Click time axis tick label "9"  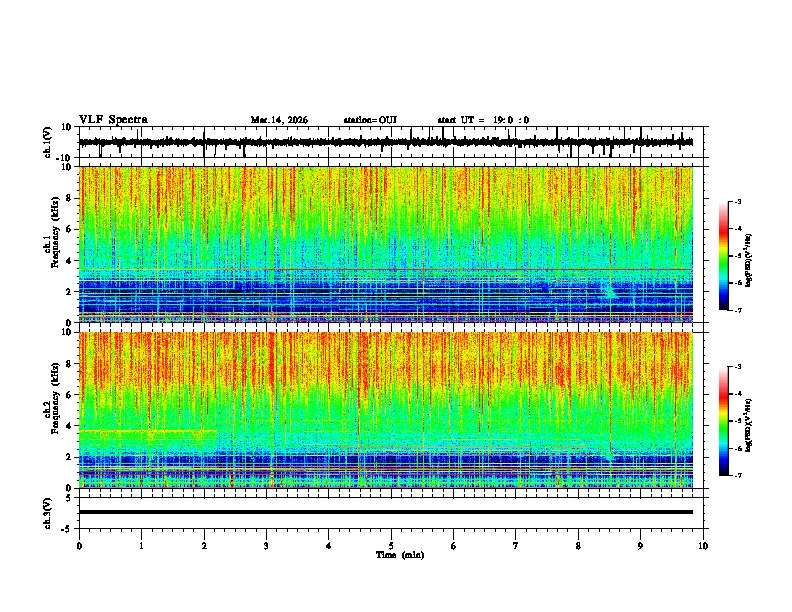(x=640, y=546)
